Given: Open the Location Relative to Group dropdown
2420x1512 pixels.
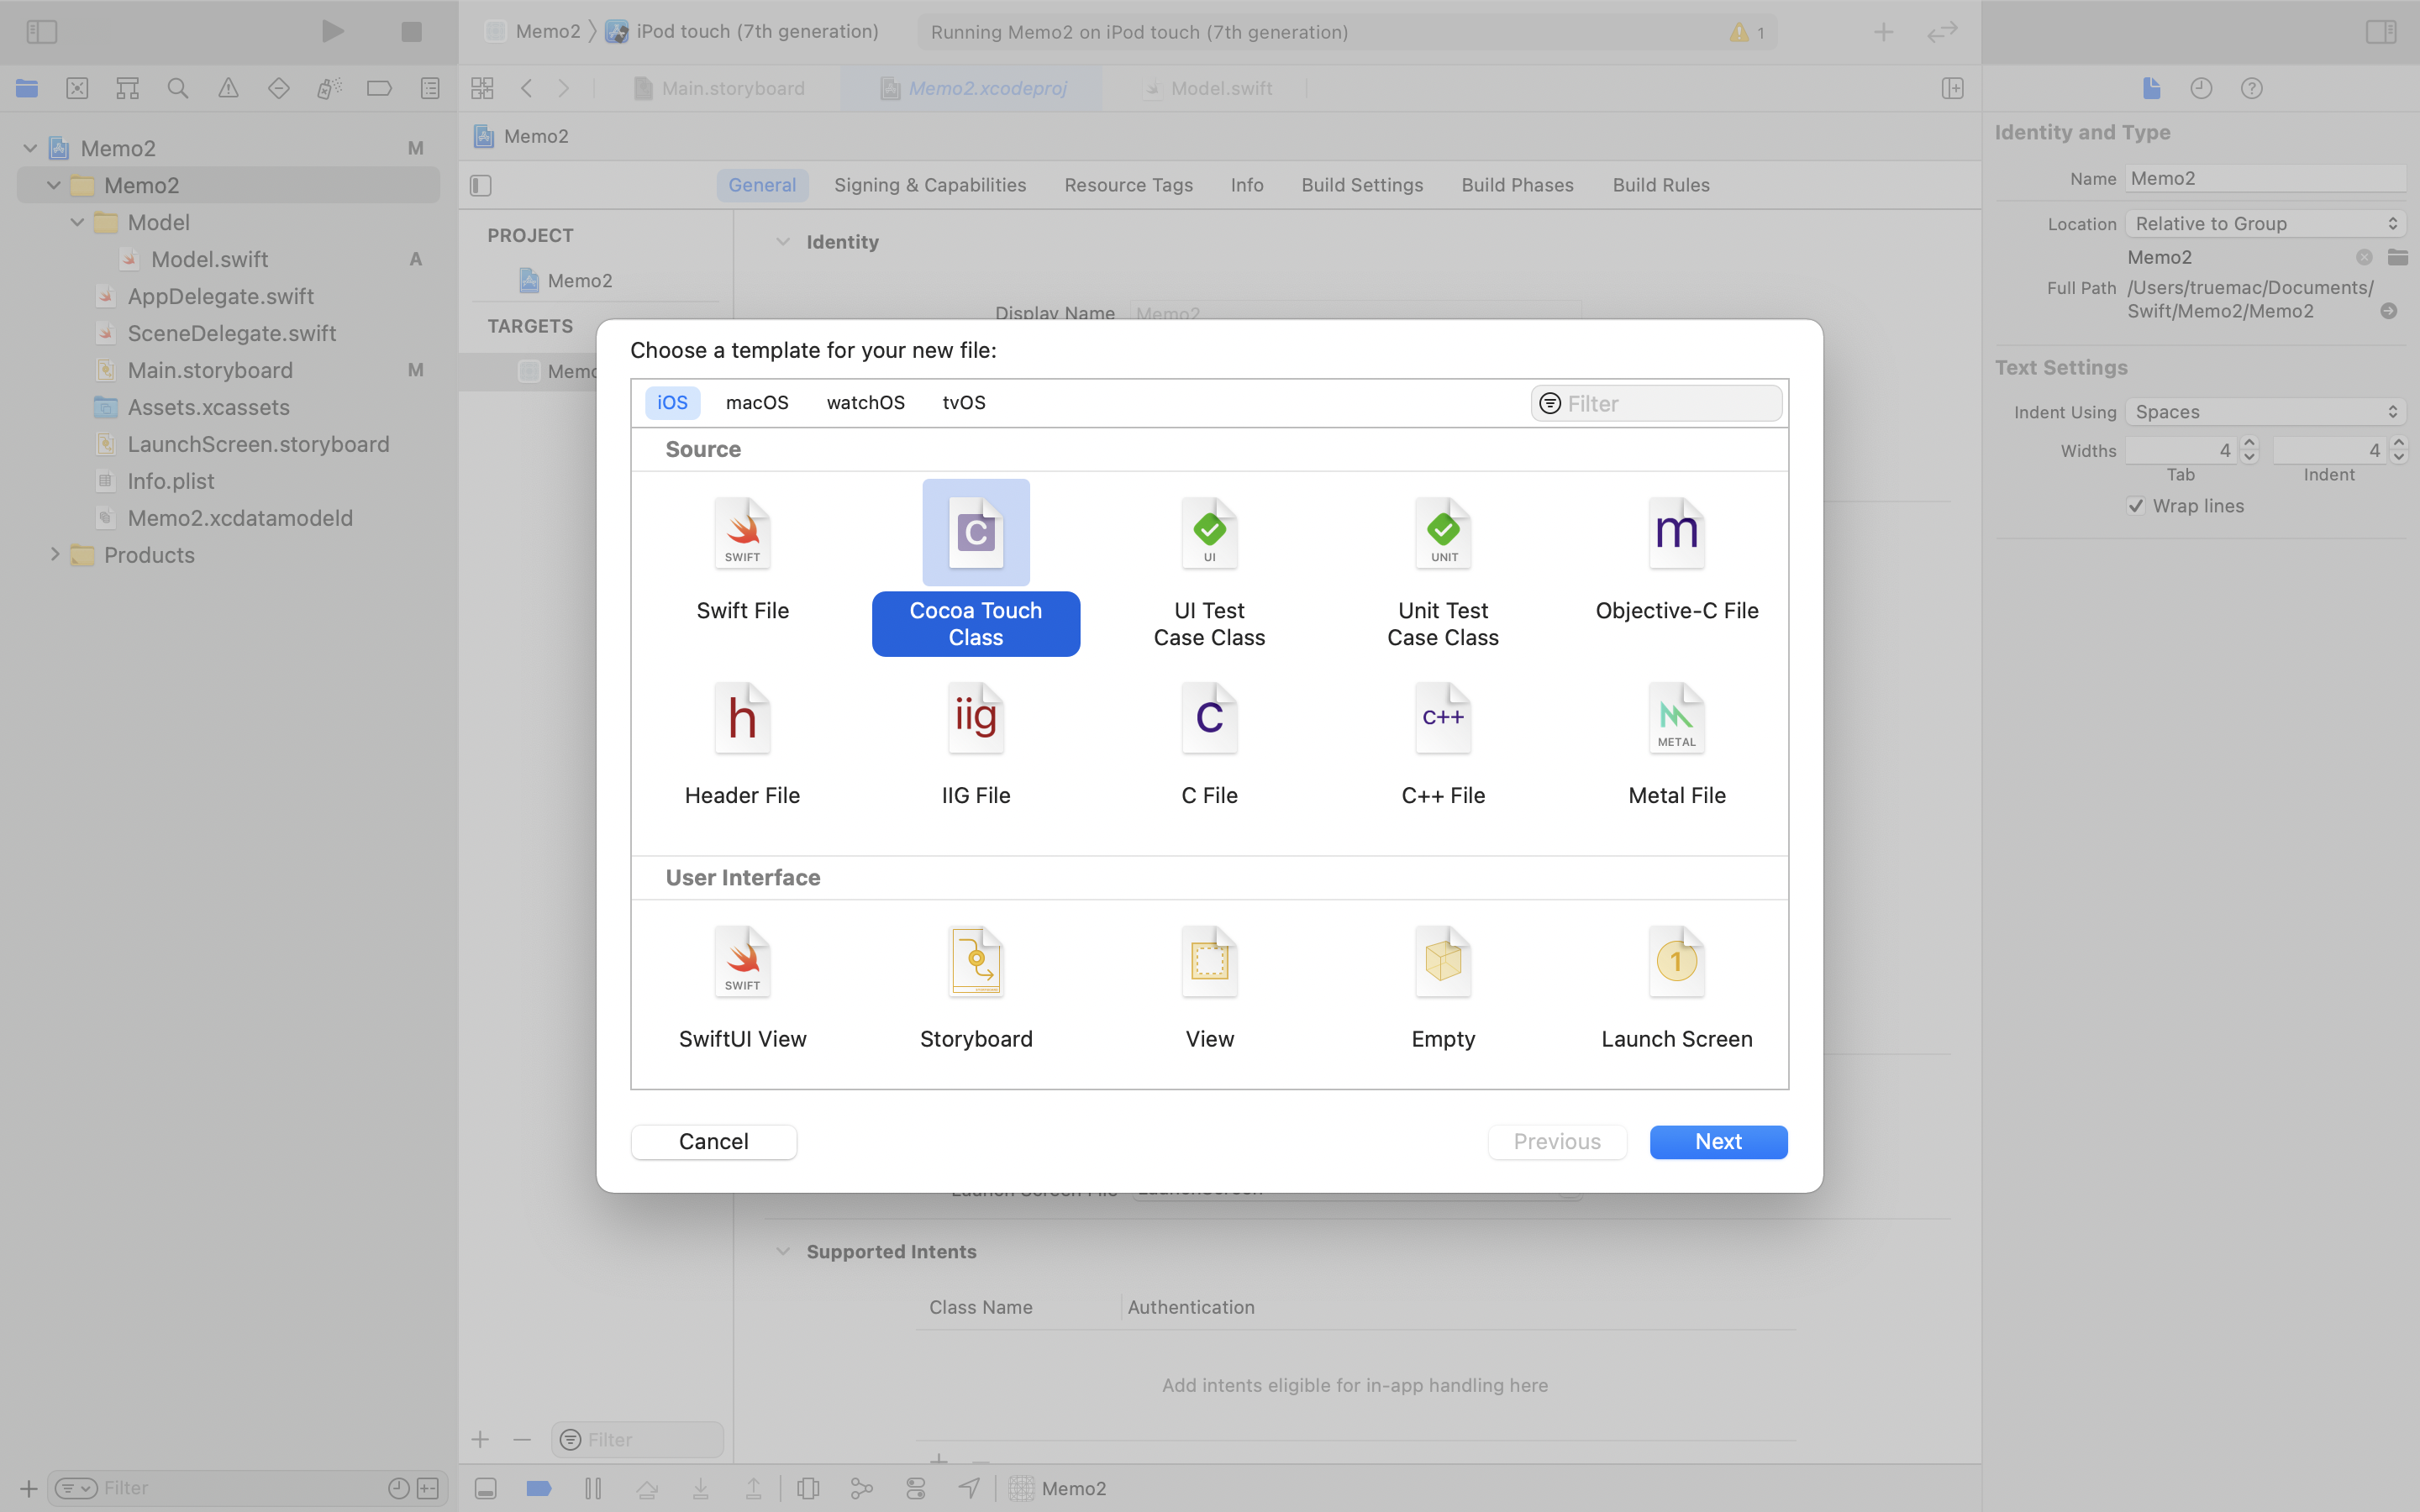Looking at the screenshot, I should tap(2264, 224).
